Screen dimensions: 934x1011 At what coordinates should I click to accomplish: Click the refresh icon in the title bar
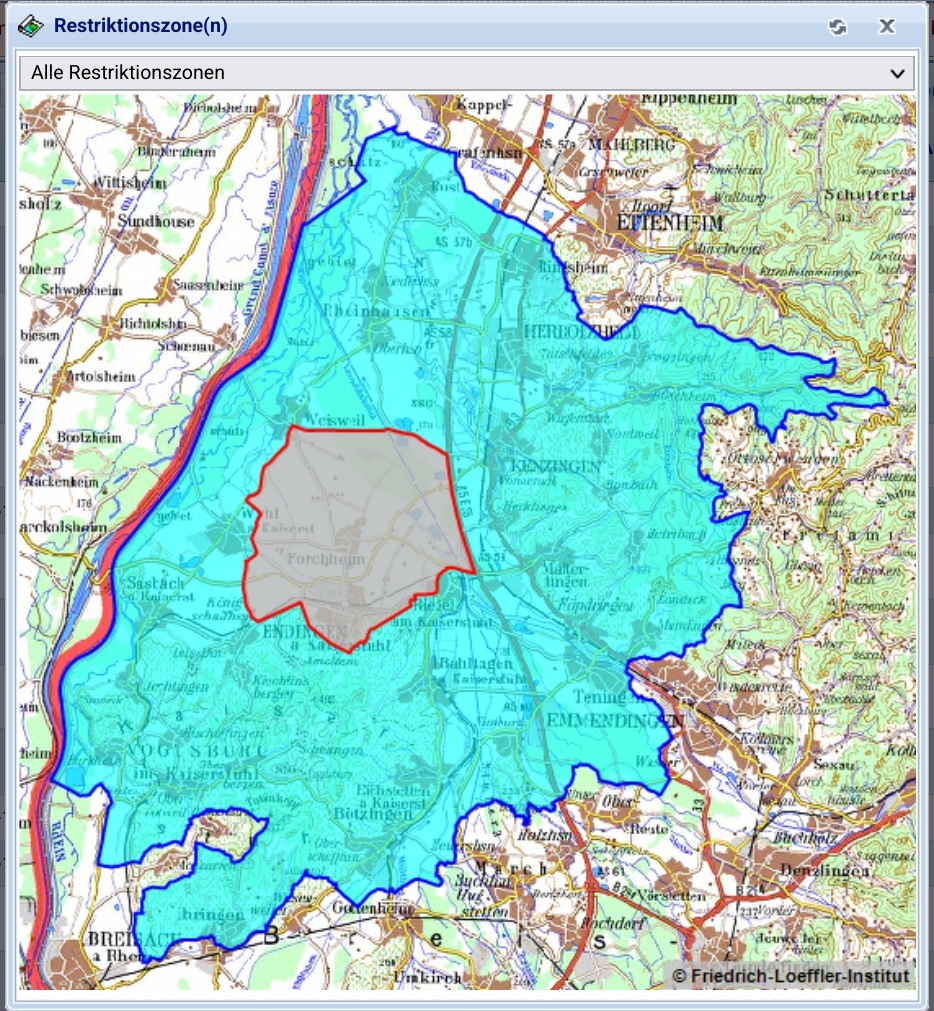837,27
